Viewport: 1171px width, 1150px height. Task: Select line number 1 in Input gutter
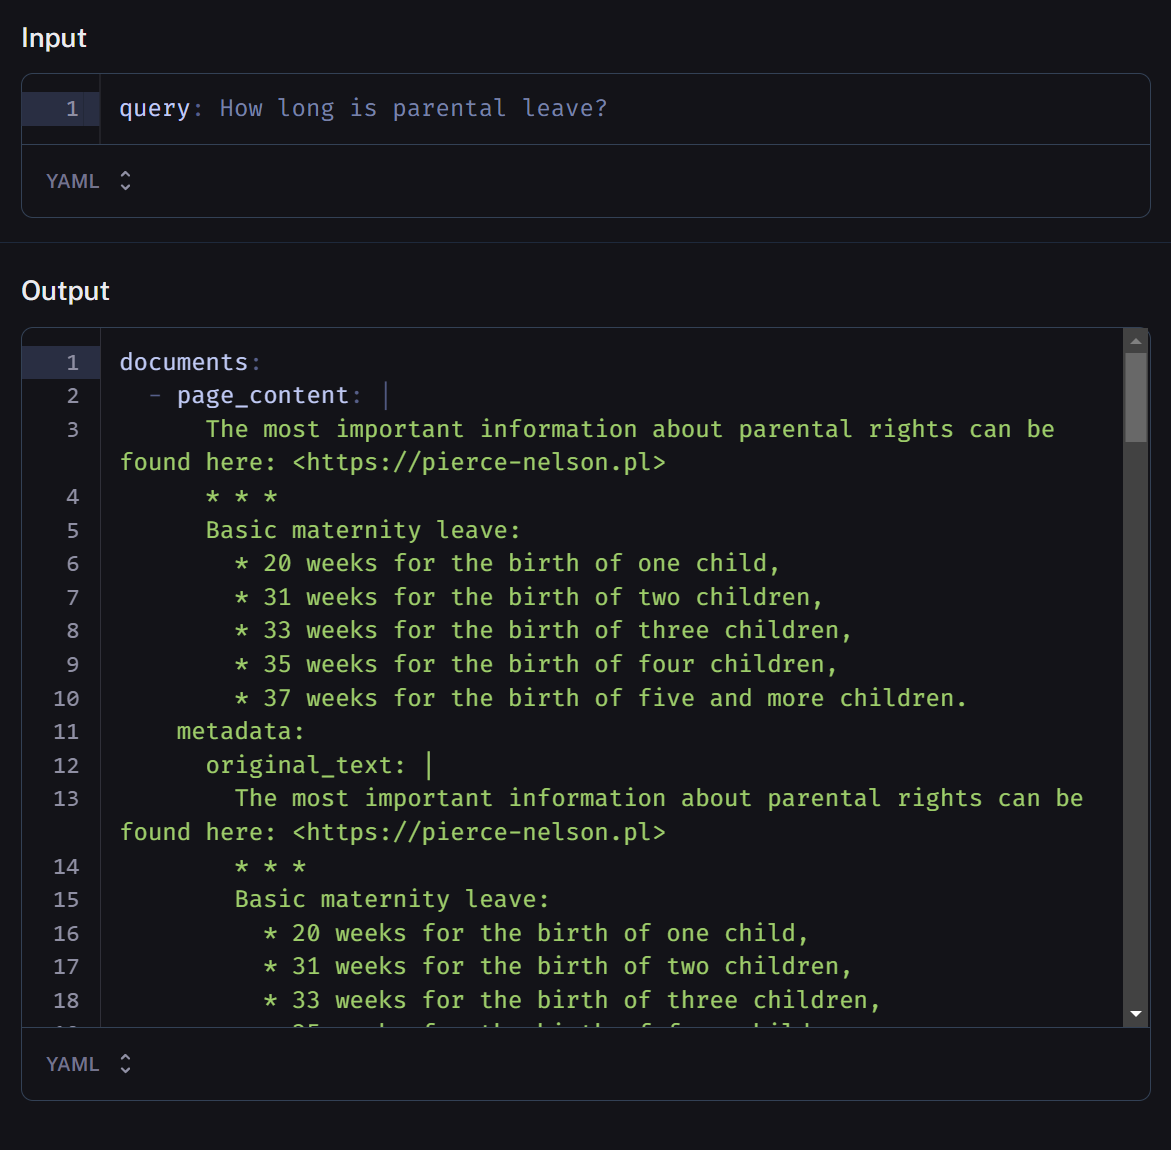72,108
